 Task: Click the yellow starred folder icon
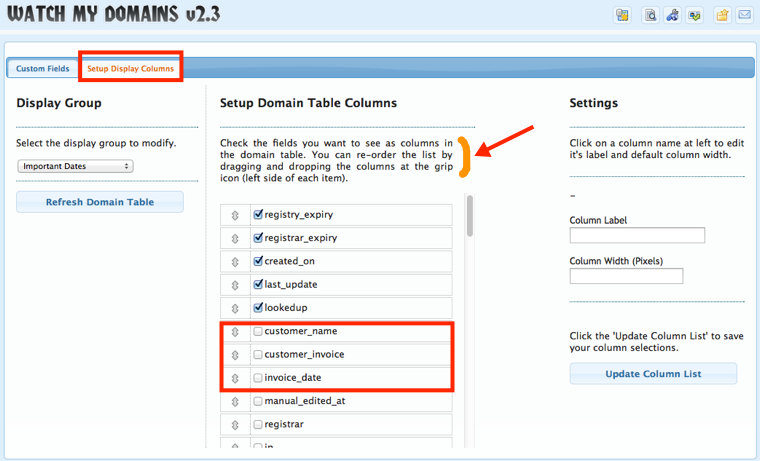click(722, 15)
